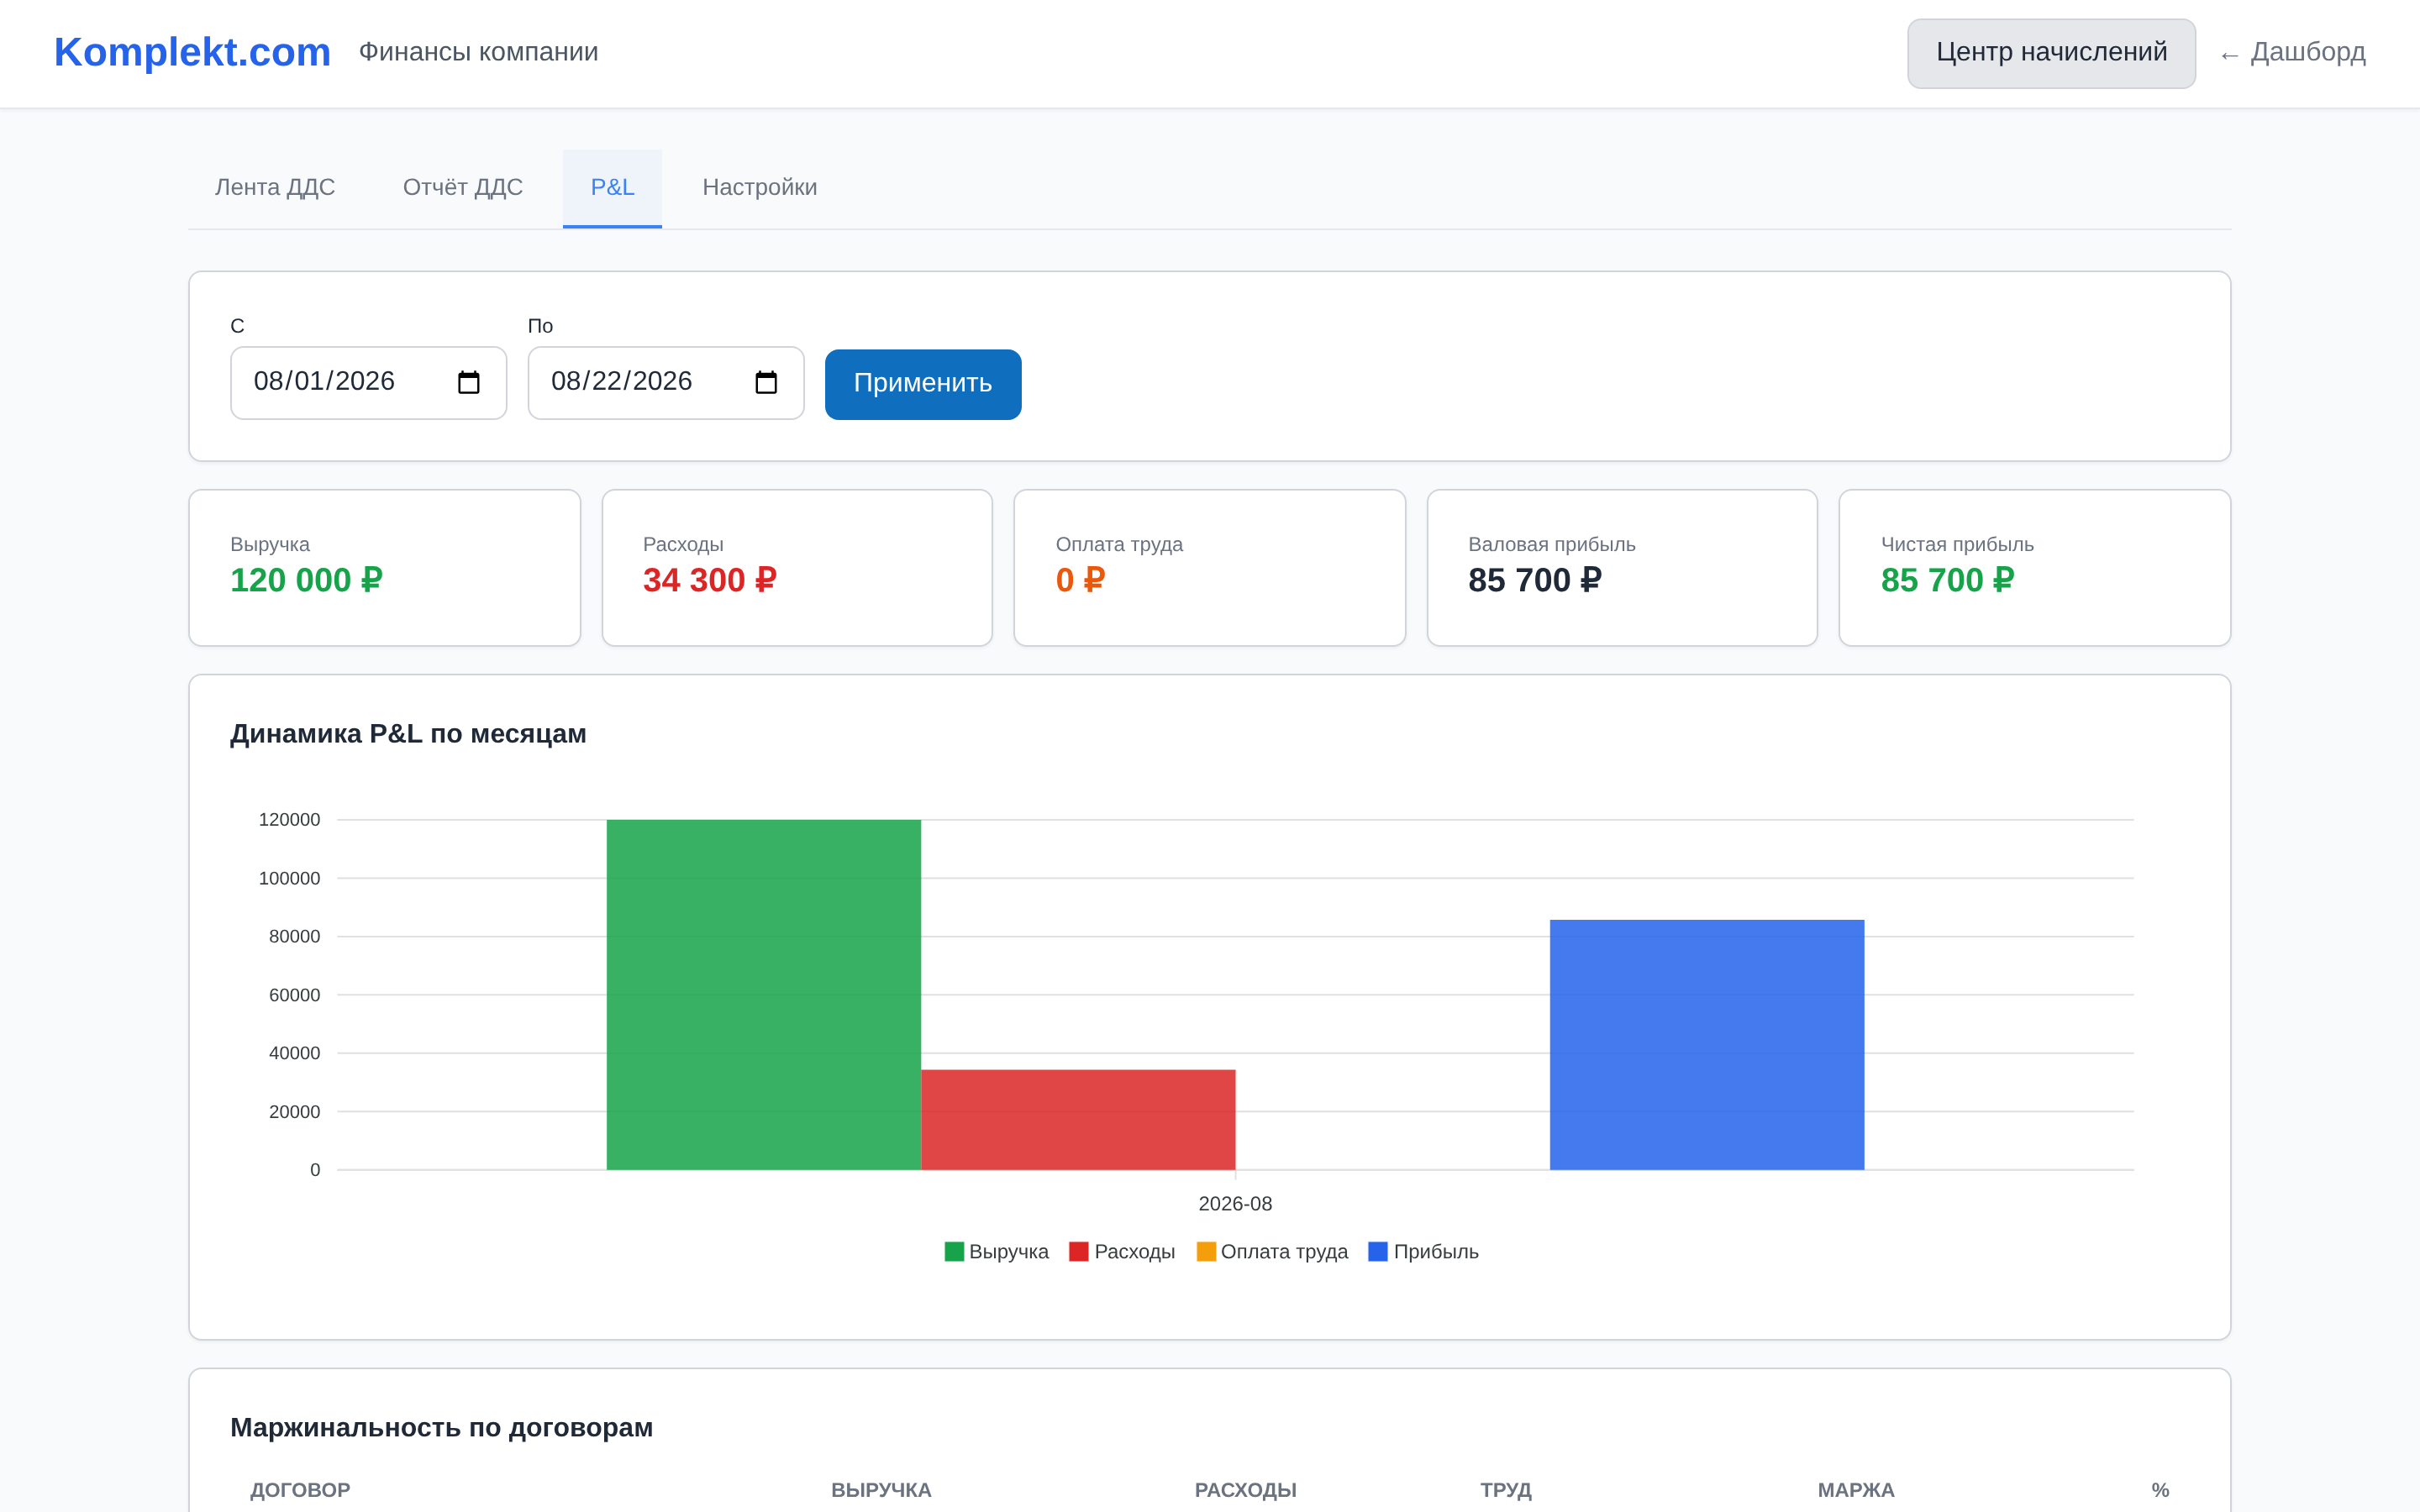Click the green Выручка bar in chart
The width and height of the screenshot is (2420, 1512).
[x=763, y=995]
